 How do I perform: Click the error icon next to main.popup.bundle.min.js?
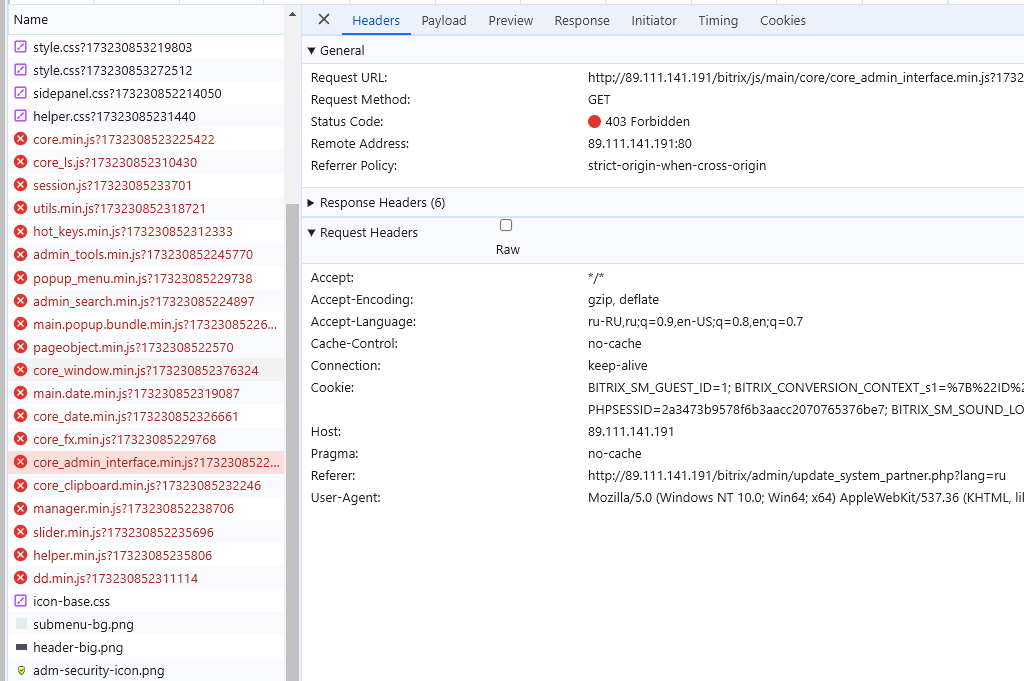[x=21, y=324]
